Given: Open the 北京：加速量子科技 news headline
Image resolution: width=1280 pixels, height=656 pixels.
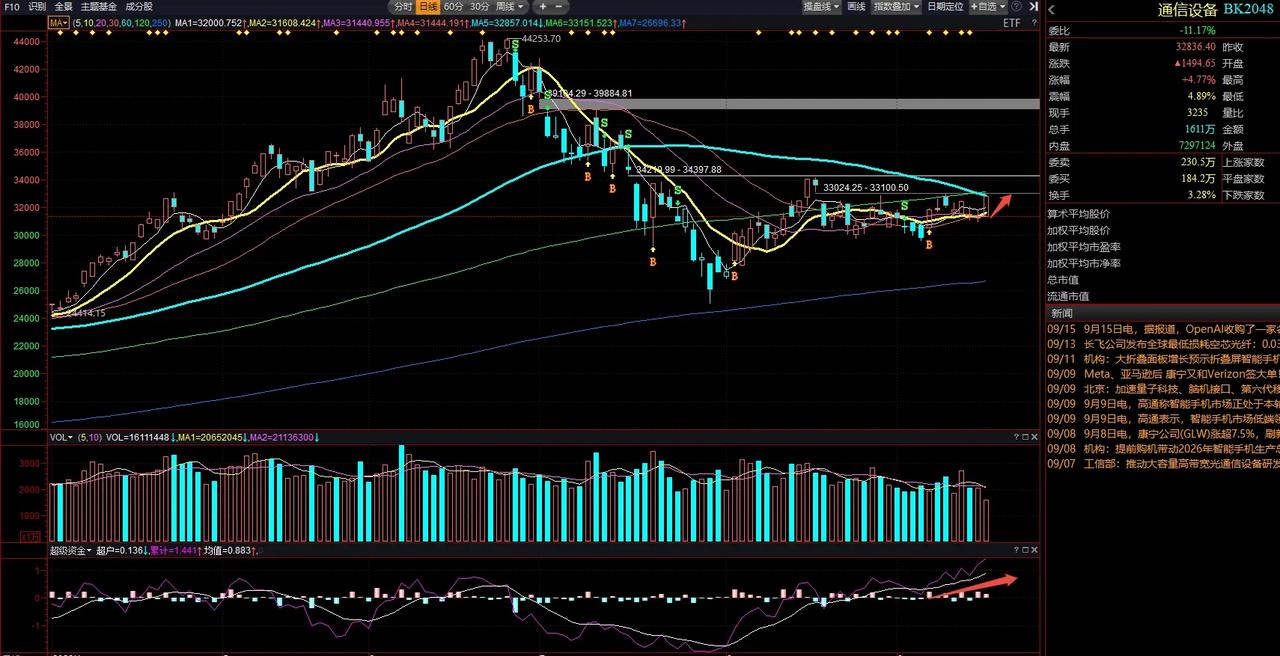Looking at the screenshot, I should pyautogui.click(x=1164, y=389).
